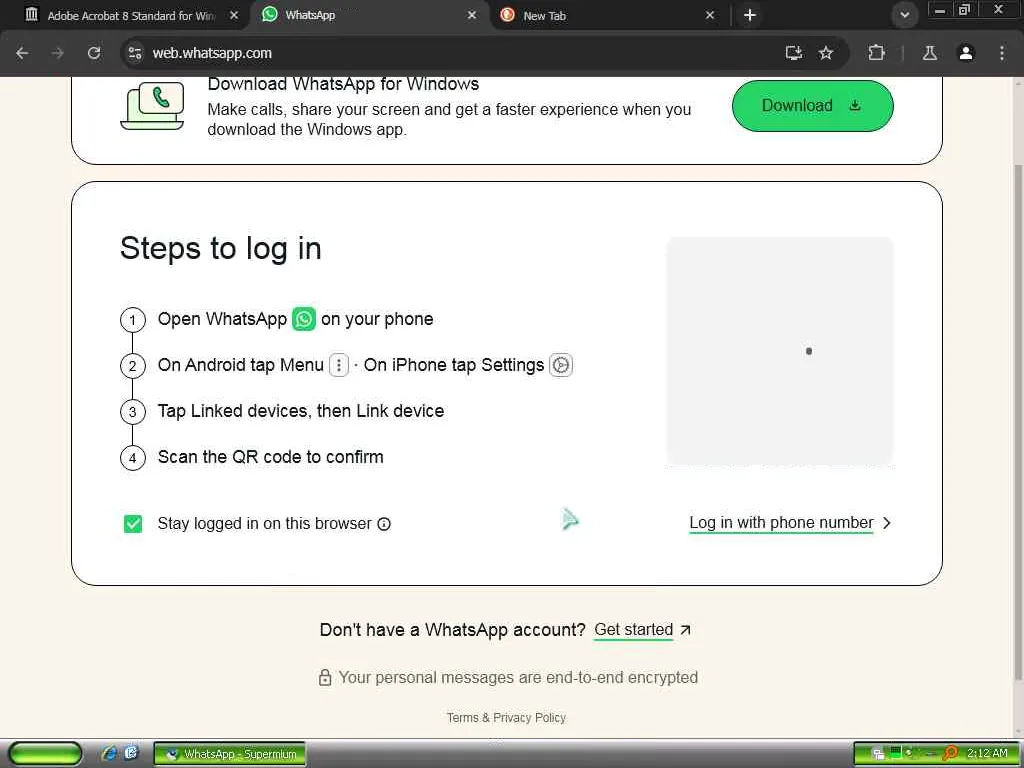This screenshot has height=768, width=1024.
Task: Click the info icon next to Stay logged in
Action: [x=384, y=524]
